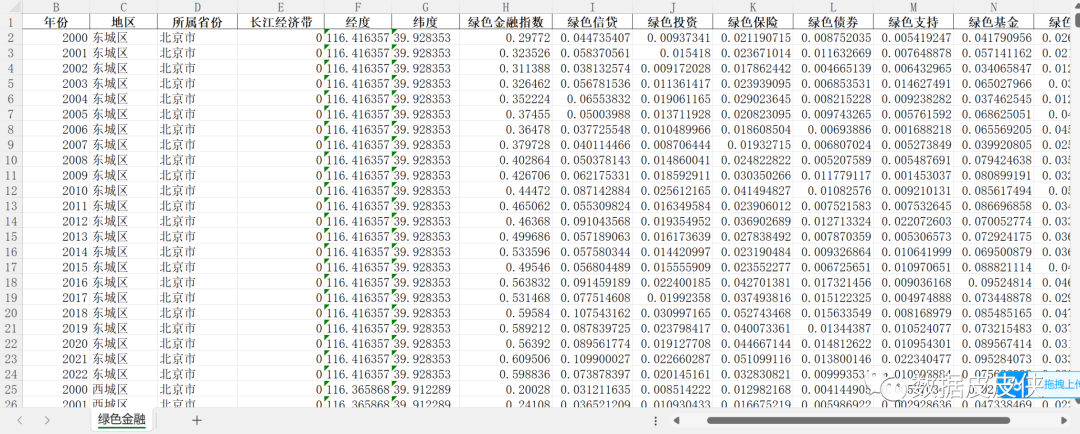Click the 所属省份 header cell
The width and height of the screenshot is (1080, 434).
click(197, 21)
